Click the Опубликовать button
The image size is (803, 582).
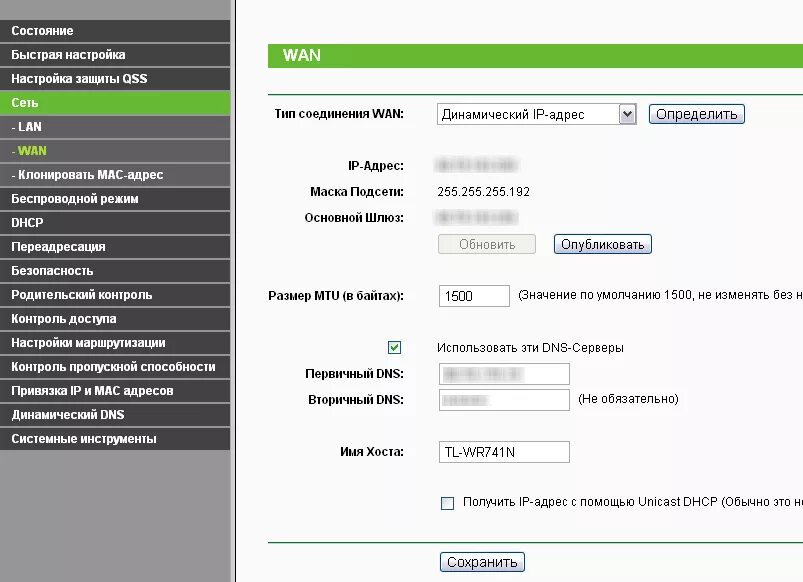pos(602,244)
